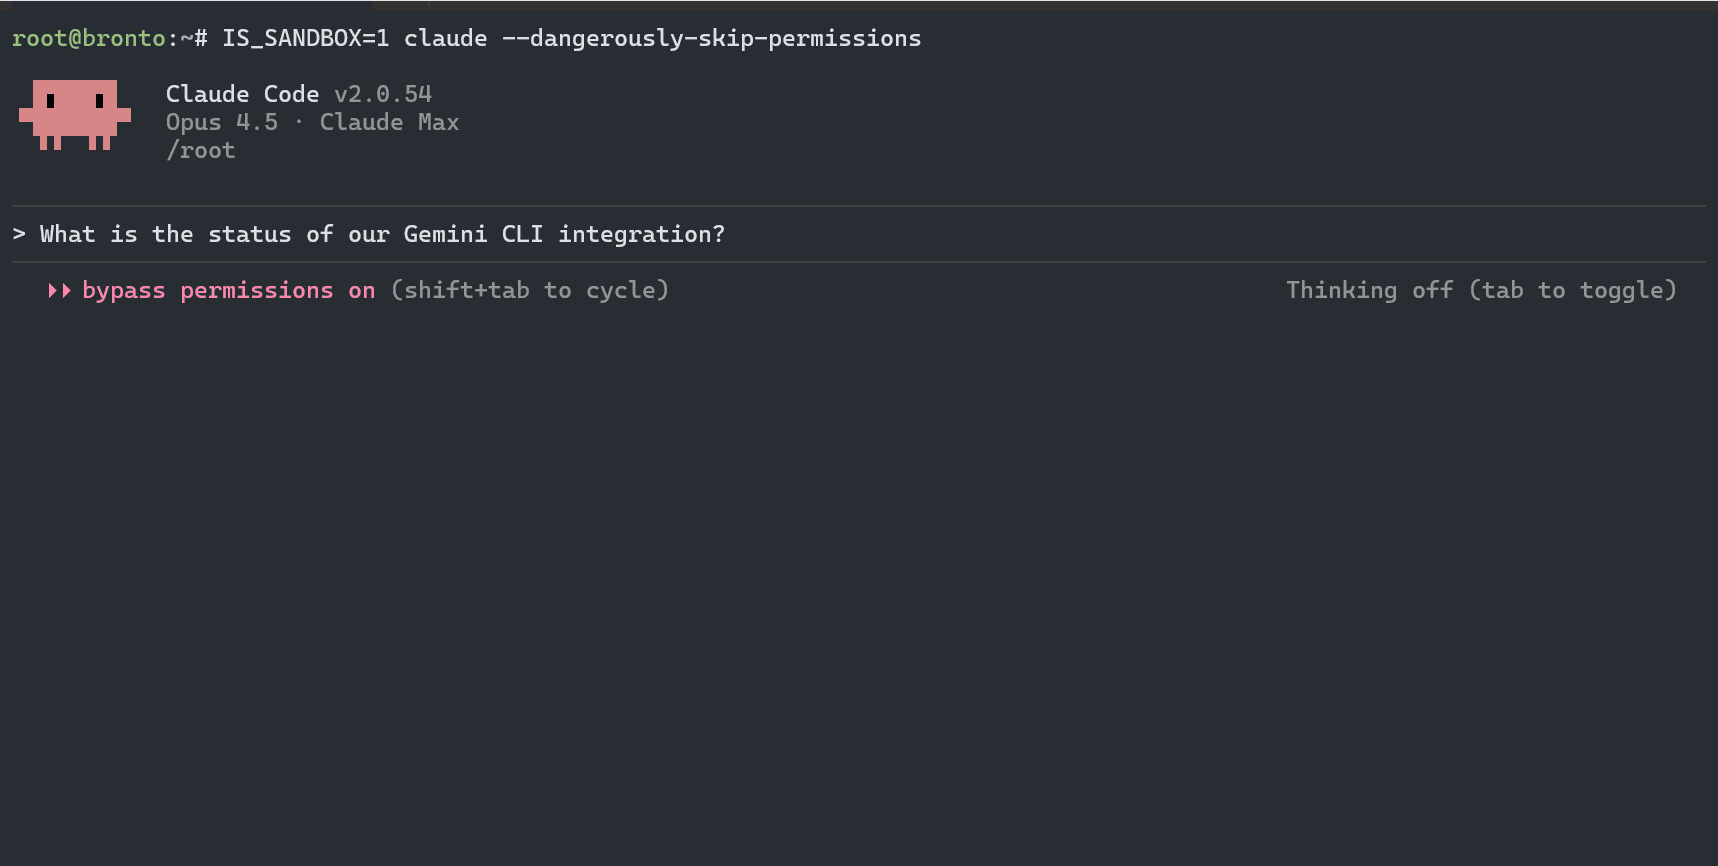Click the Opus 4.5 model label
This screenshot has height=866, width=1718.
[221, 122]
